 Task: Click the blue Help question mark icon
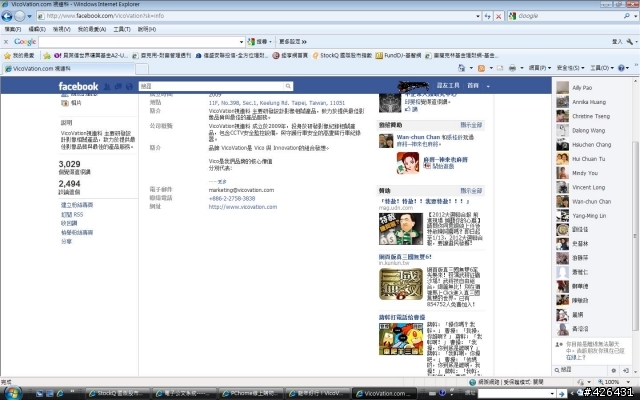[621, 68]
